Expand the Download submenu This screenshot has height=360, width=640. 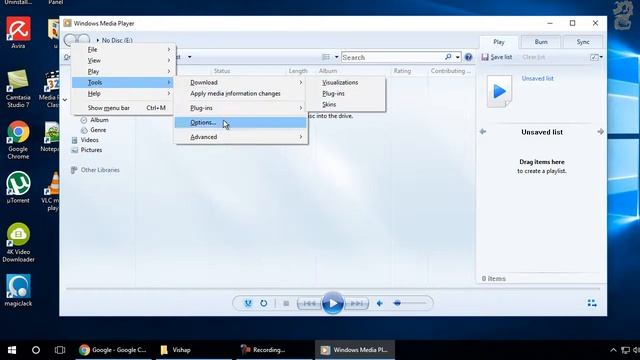pyautogui.click(x=241, y=82)
